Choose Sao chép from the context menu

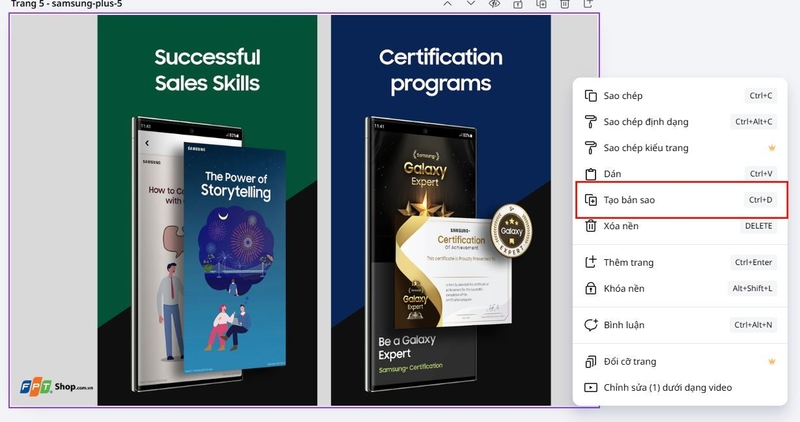pos(680,95)
